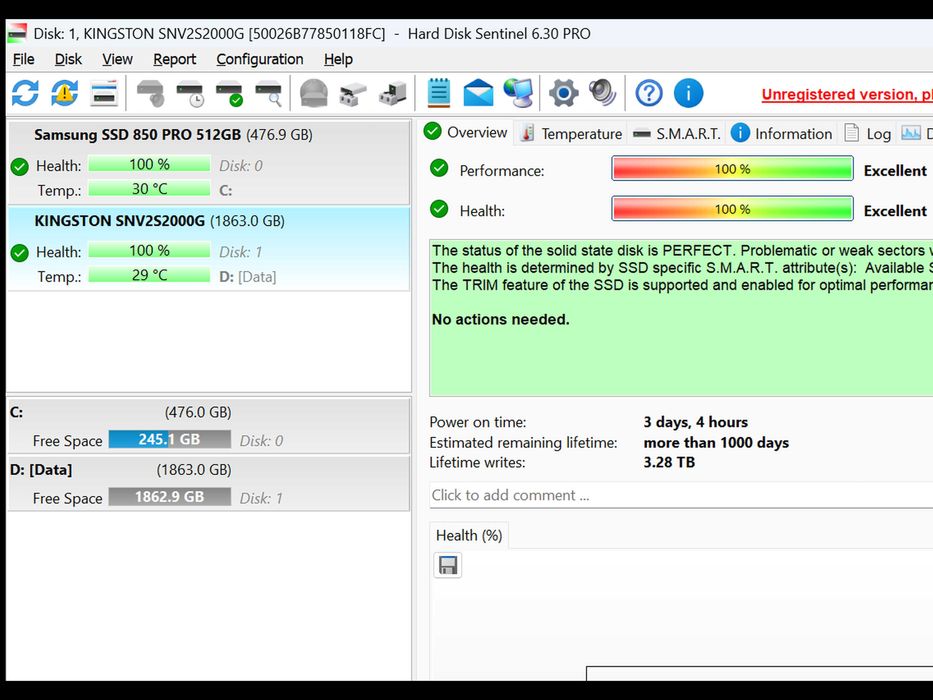Click the green check beside Samsung Health
The width and height of the screenshot is (933, 700).
[20, 167]
